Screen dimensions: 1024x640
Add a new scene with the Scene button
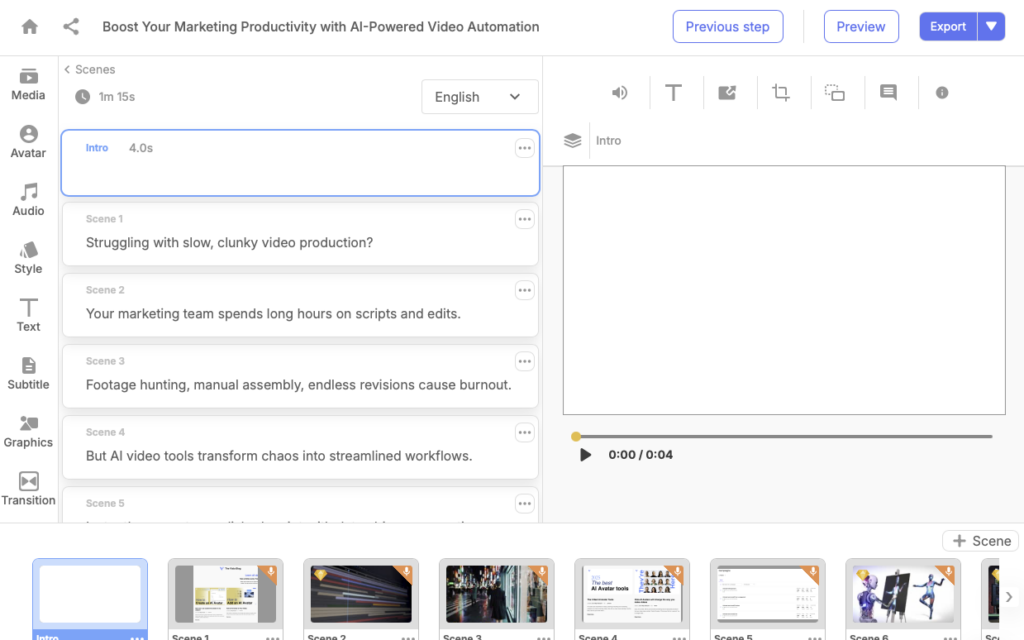tap(980, 540)
